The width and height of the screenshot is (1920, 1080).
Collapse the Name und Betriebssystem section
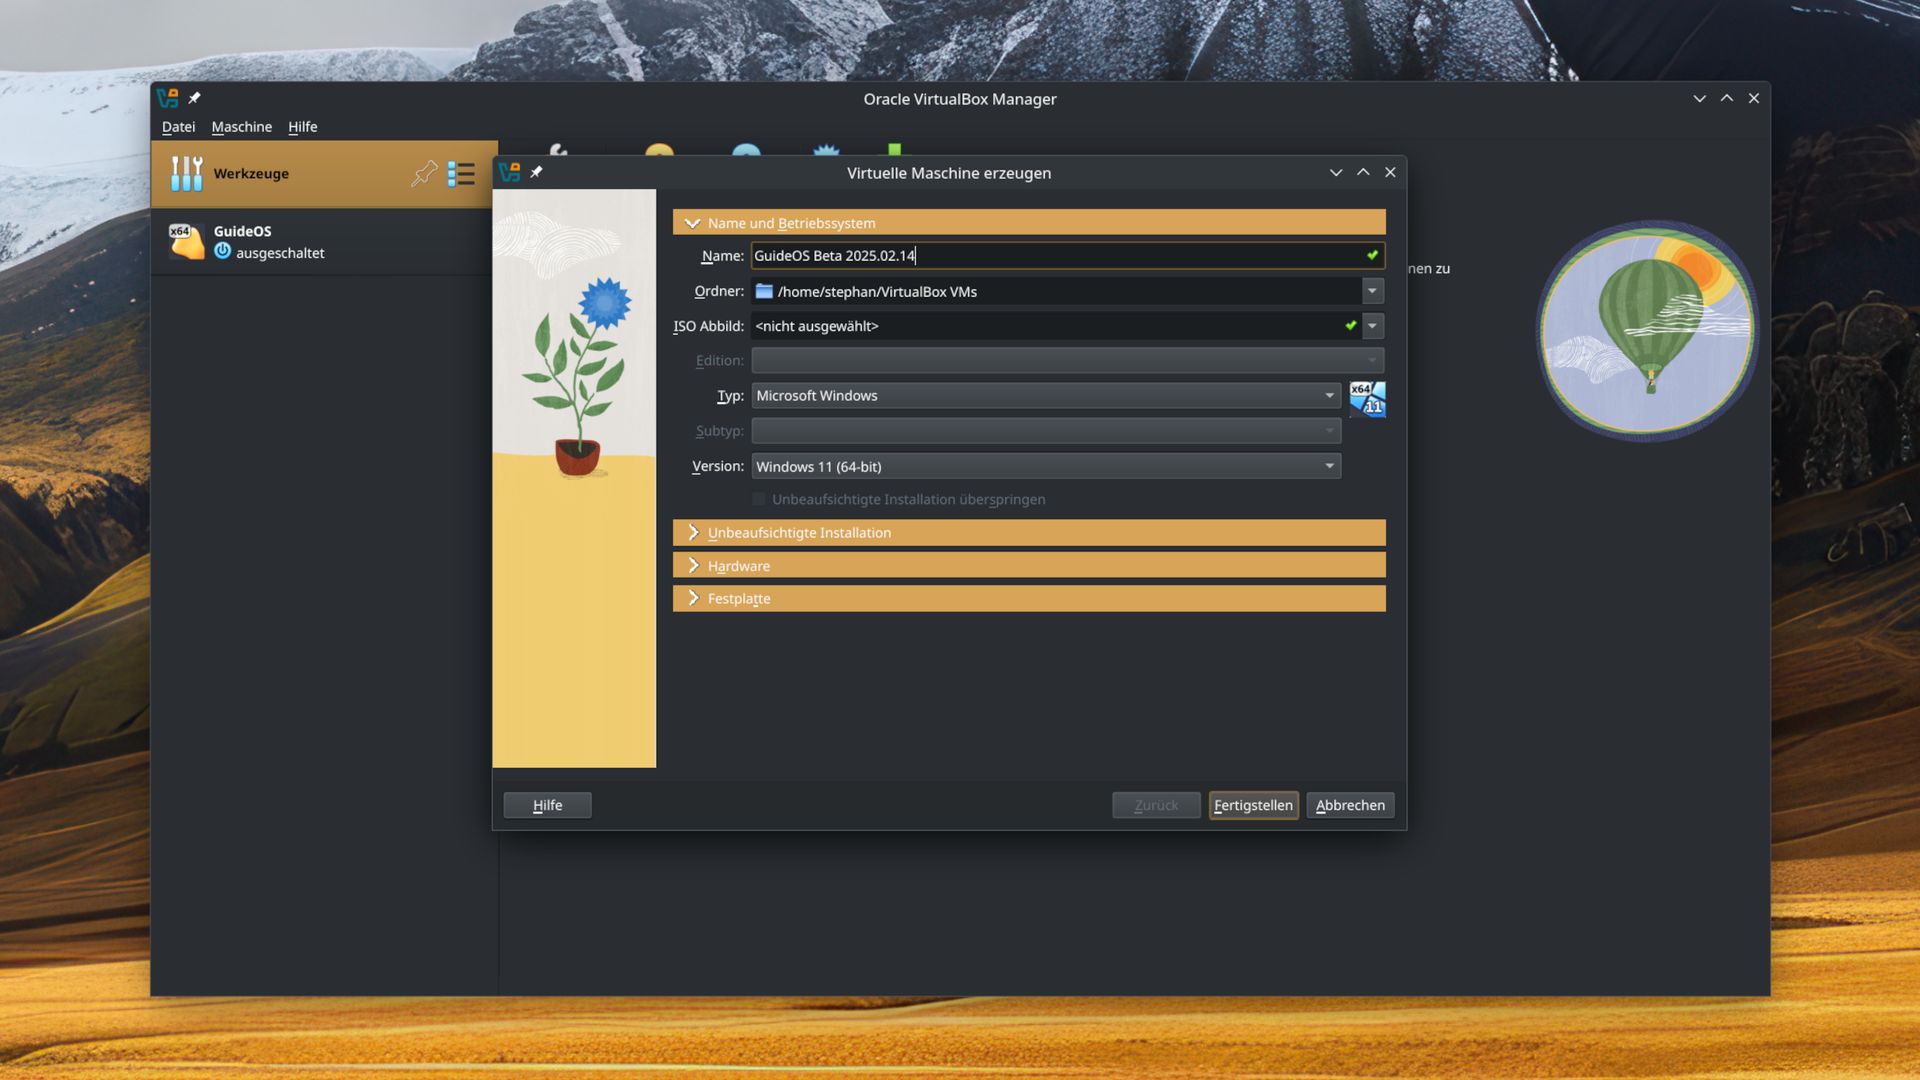(x=1029, y=222)
